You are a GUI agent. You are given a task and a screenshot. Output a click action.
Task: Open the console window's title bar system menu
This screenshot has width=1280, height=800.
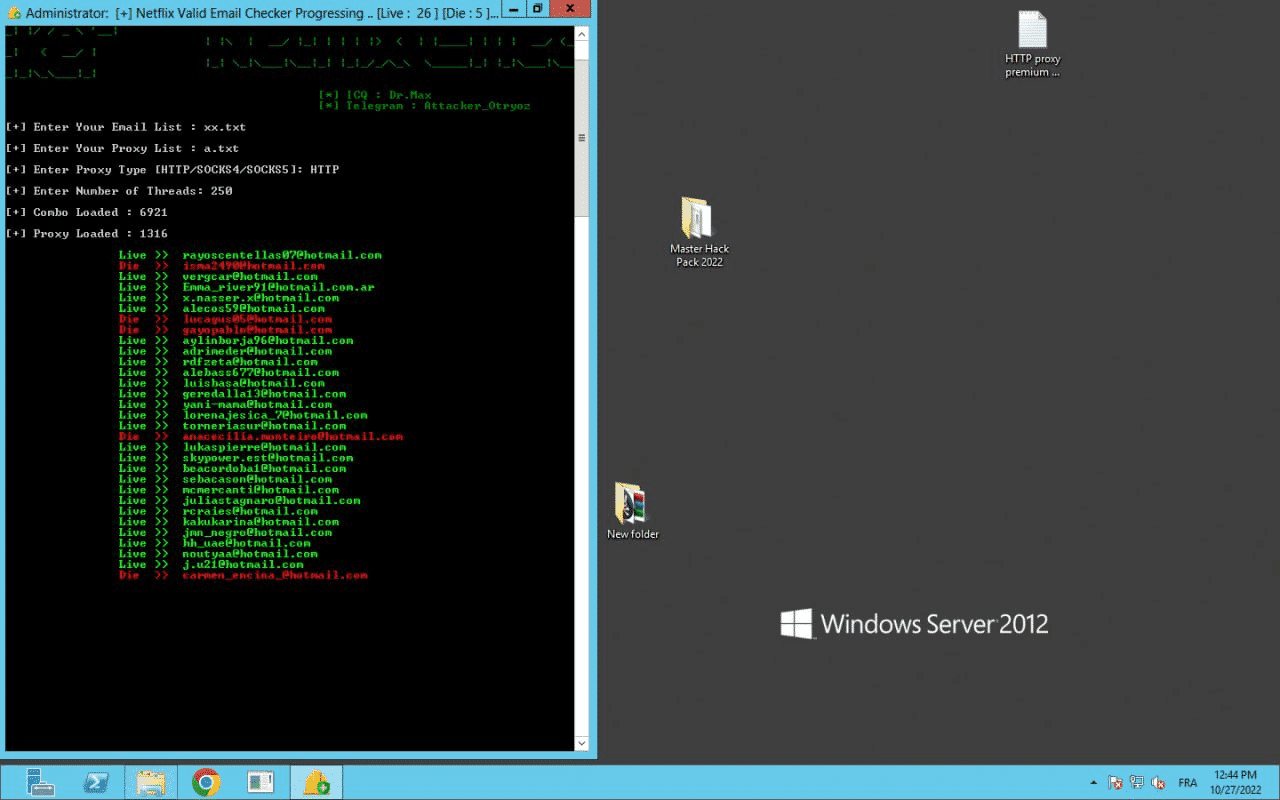(13, 13)
